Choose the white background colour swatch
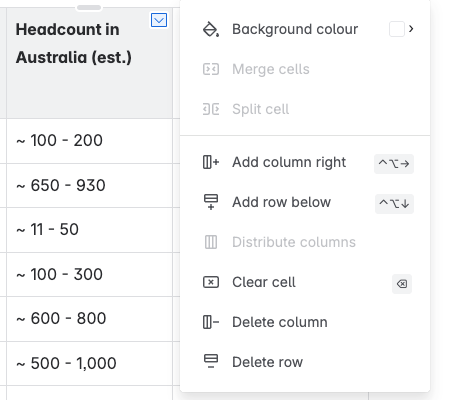The image size is (452, 400). [x=397, y=29]
